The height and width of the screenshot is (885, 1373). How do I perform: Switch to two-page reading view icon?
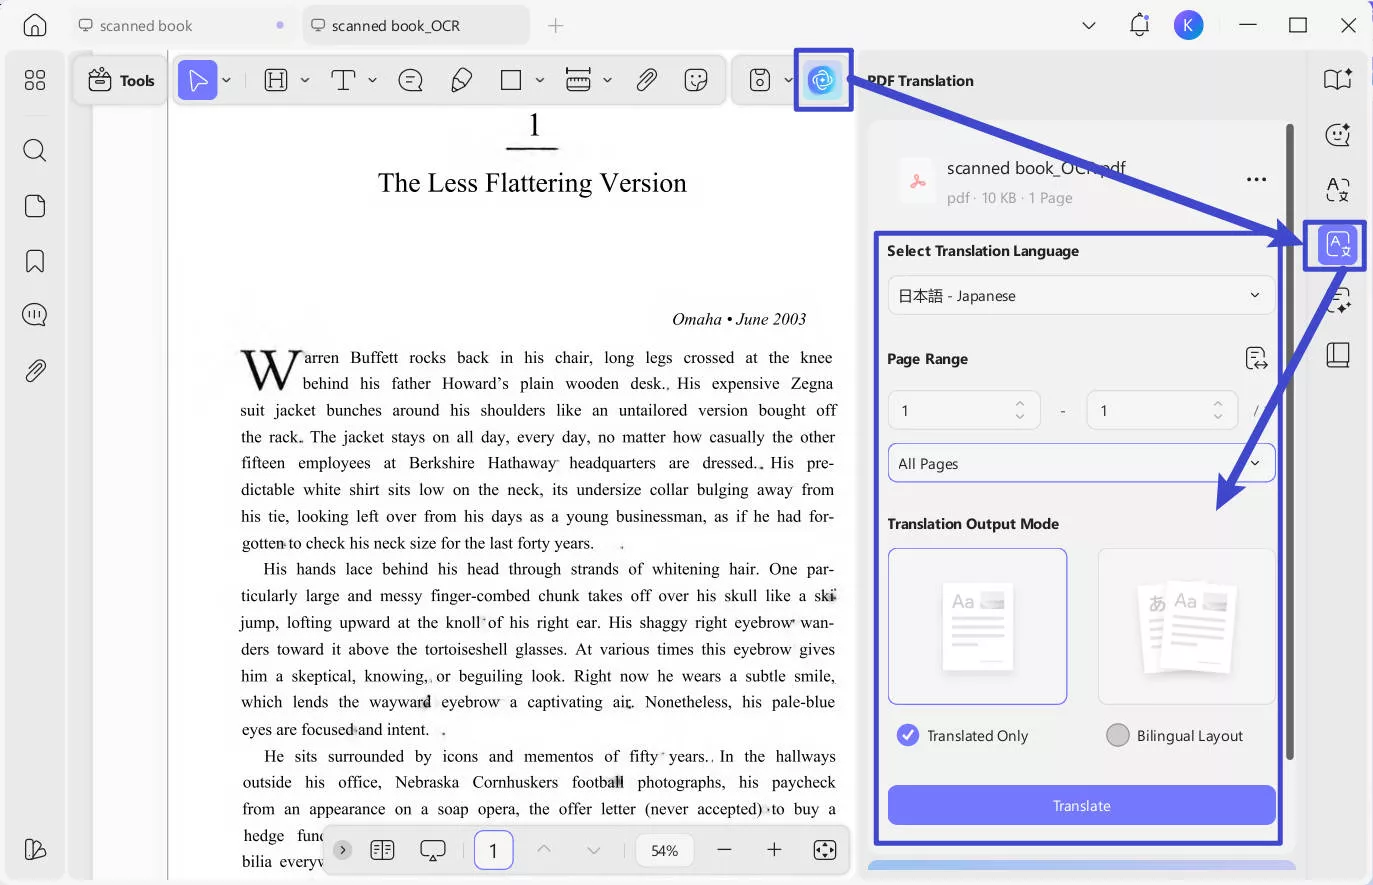click(382, 850)
